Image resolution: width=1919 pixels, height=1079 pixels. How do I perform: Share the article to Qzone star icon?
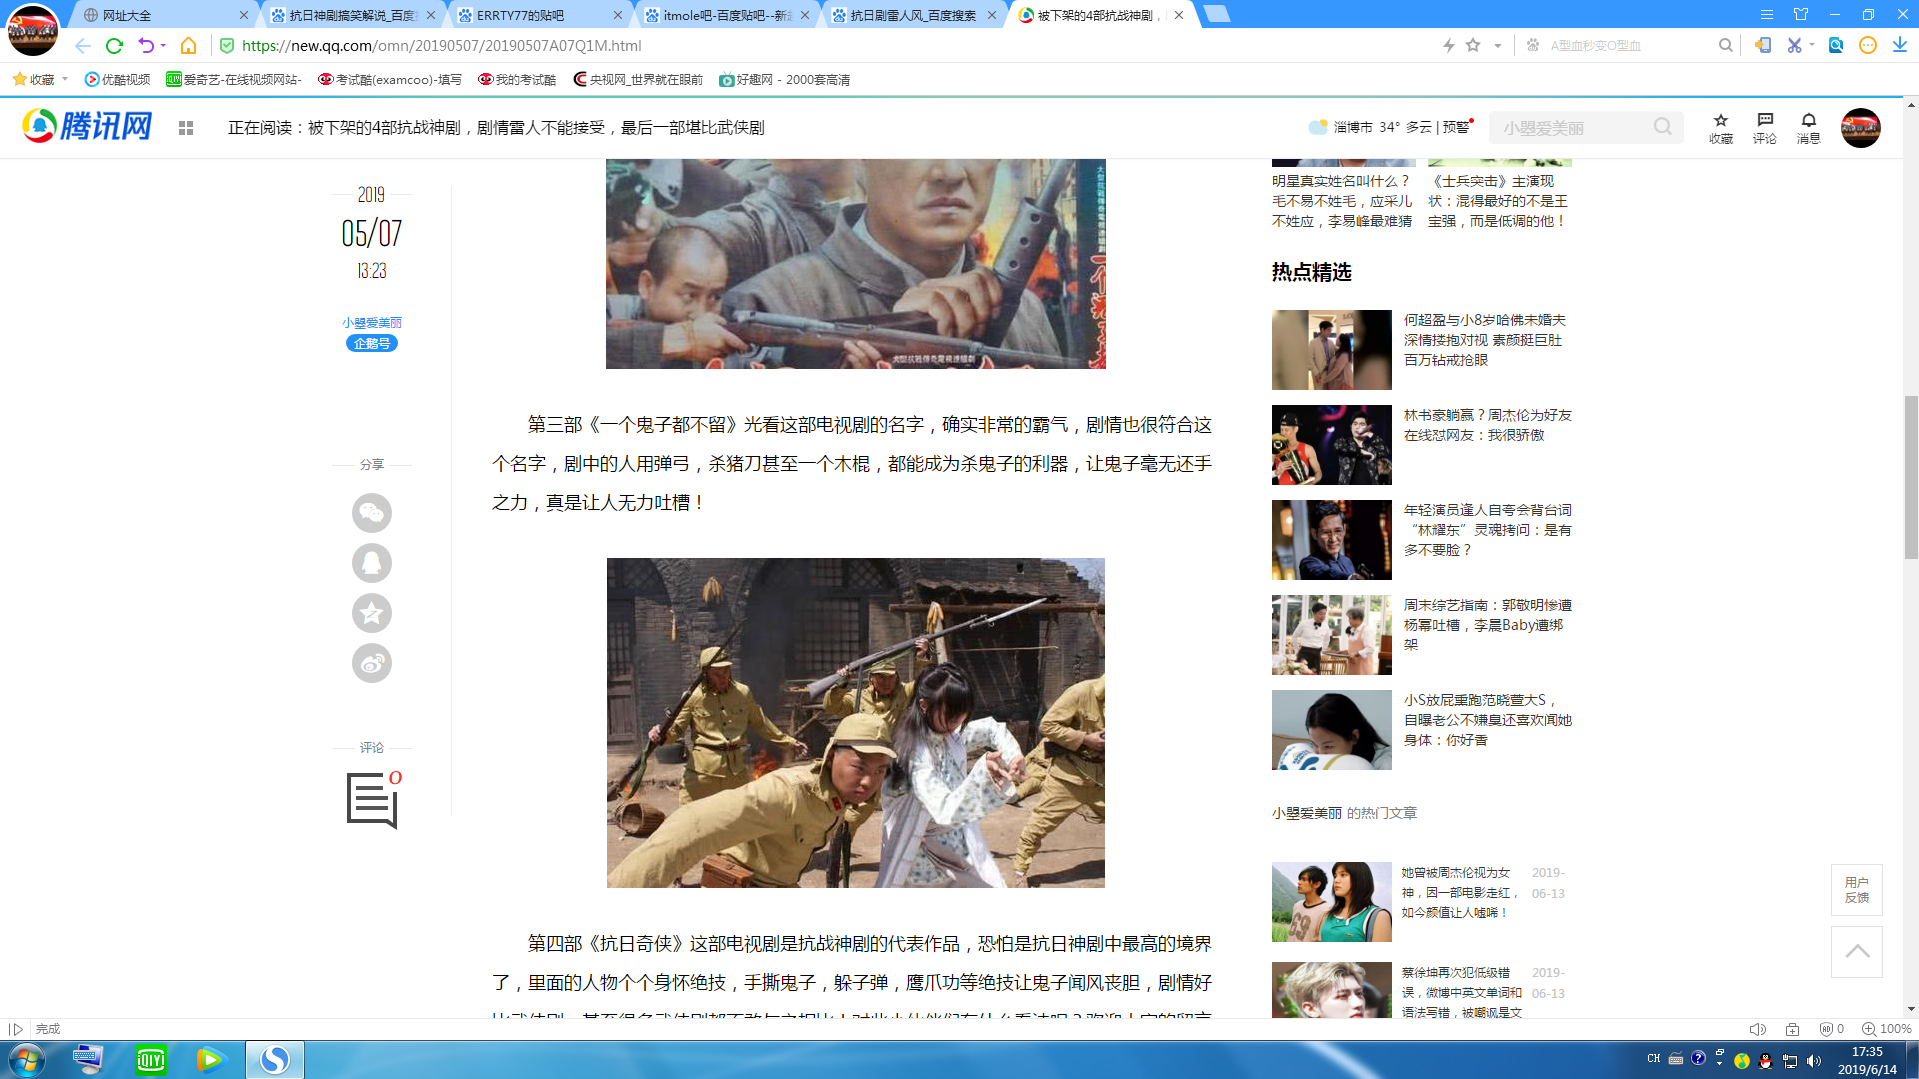pyautogui.click(x=372, y=613)
